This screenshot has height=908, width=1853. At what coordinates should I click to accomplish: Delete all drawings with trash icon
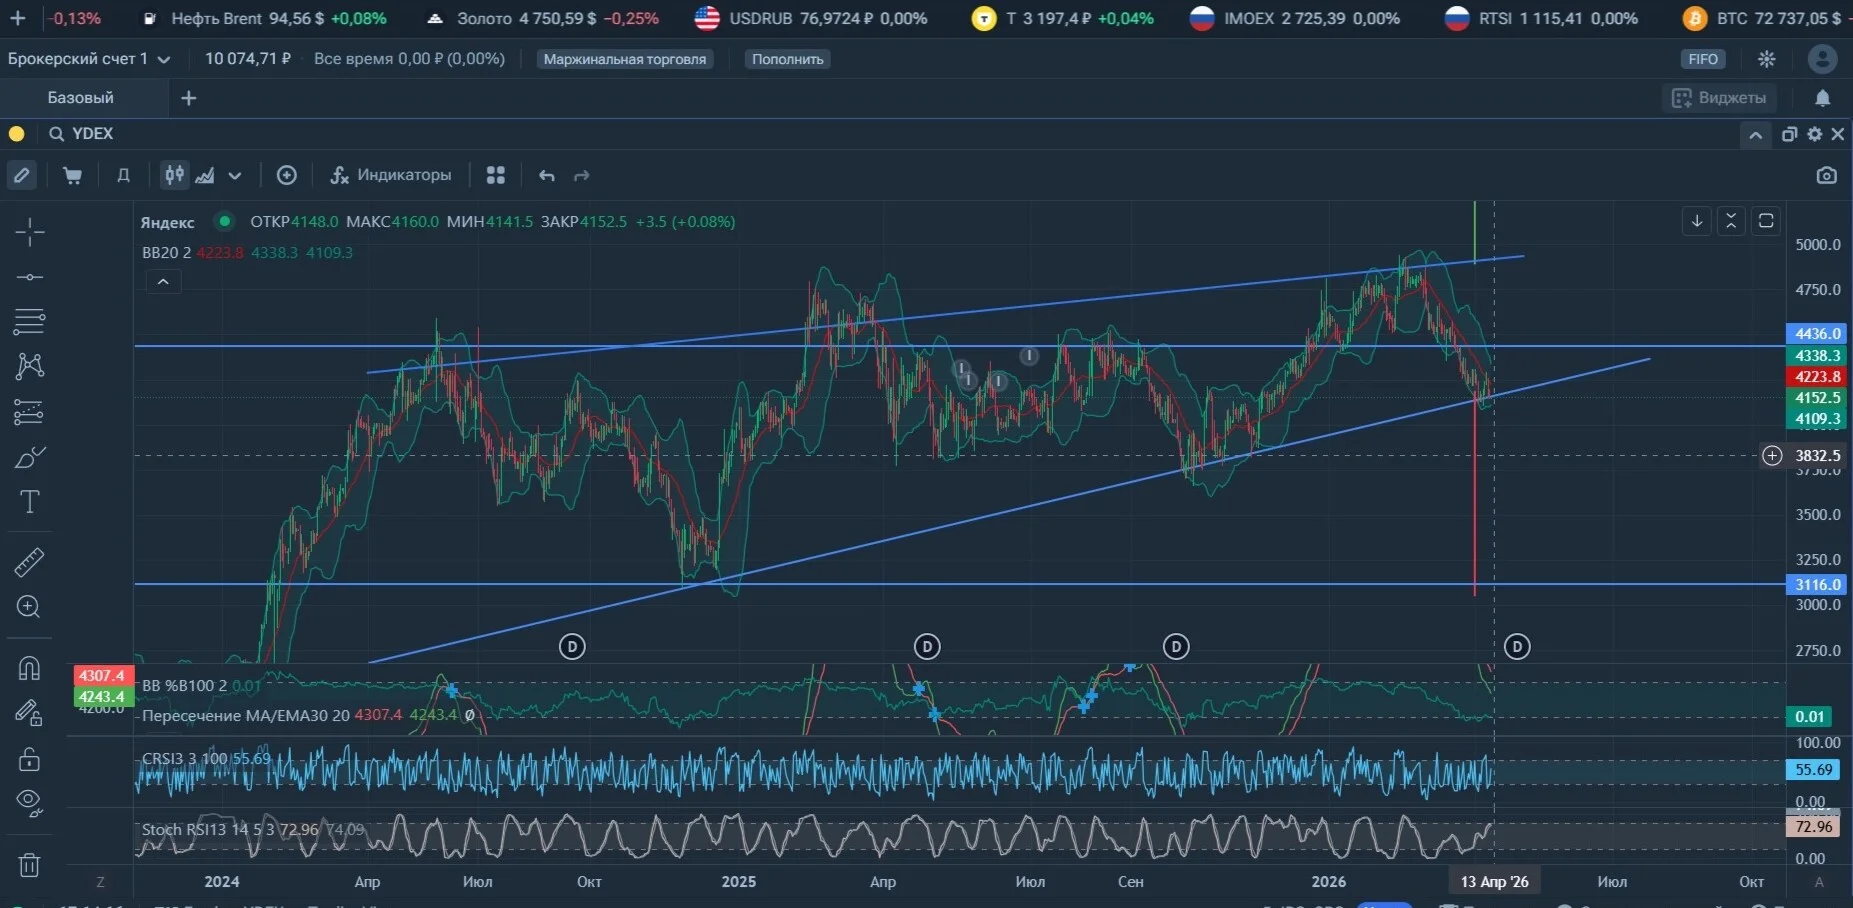(29, 865)
